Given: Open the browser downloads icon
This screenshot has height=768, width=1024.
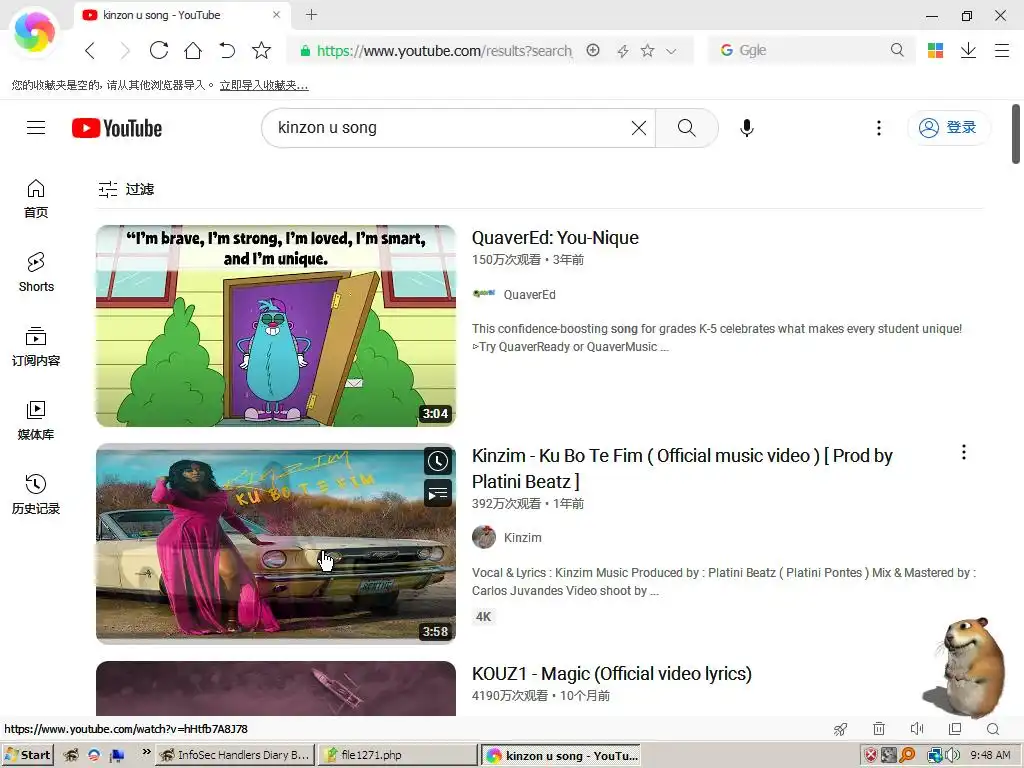Looking at the screenshot, I should point(968,50).
